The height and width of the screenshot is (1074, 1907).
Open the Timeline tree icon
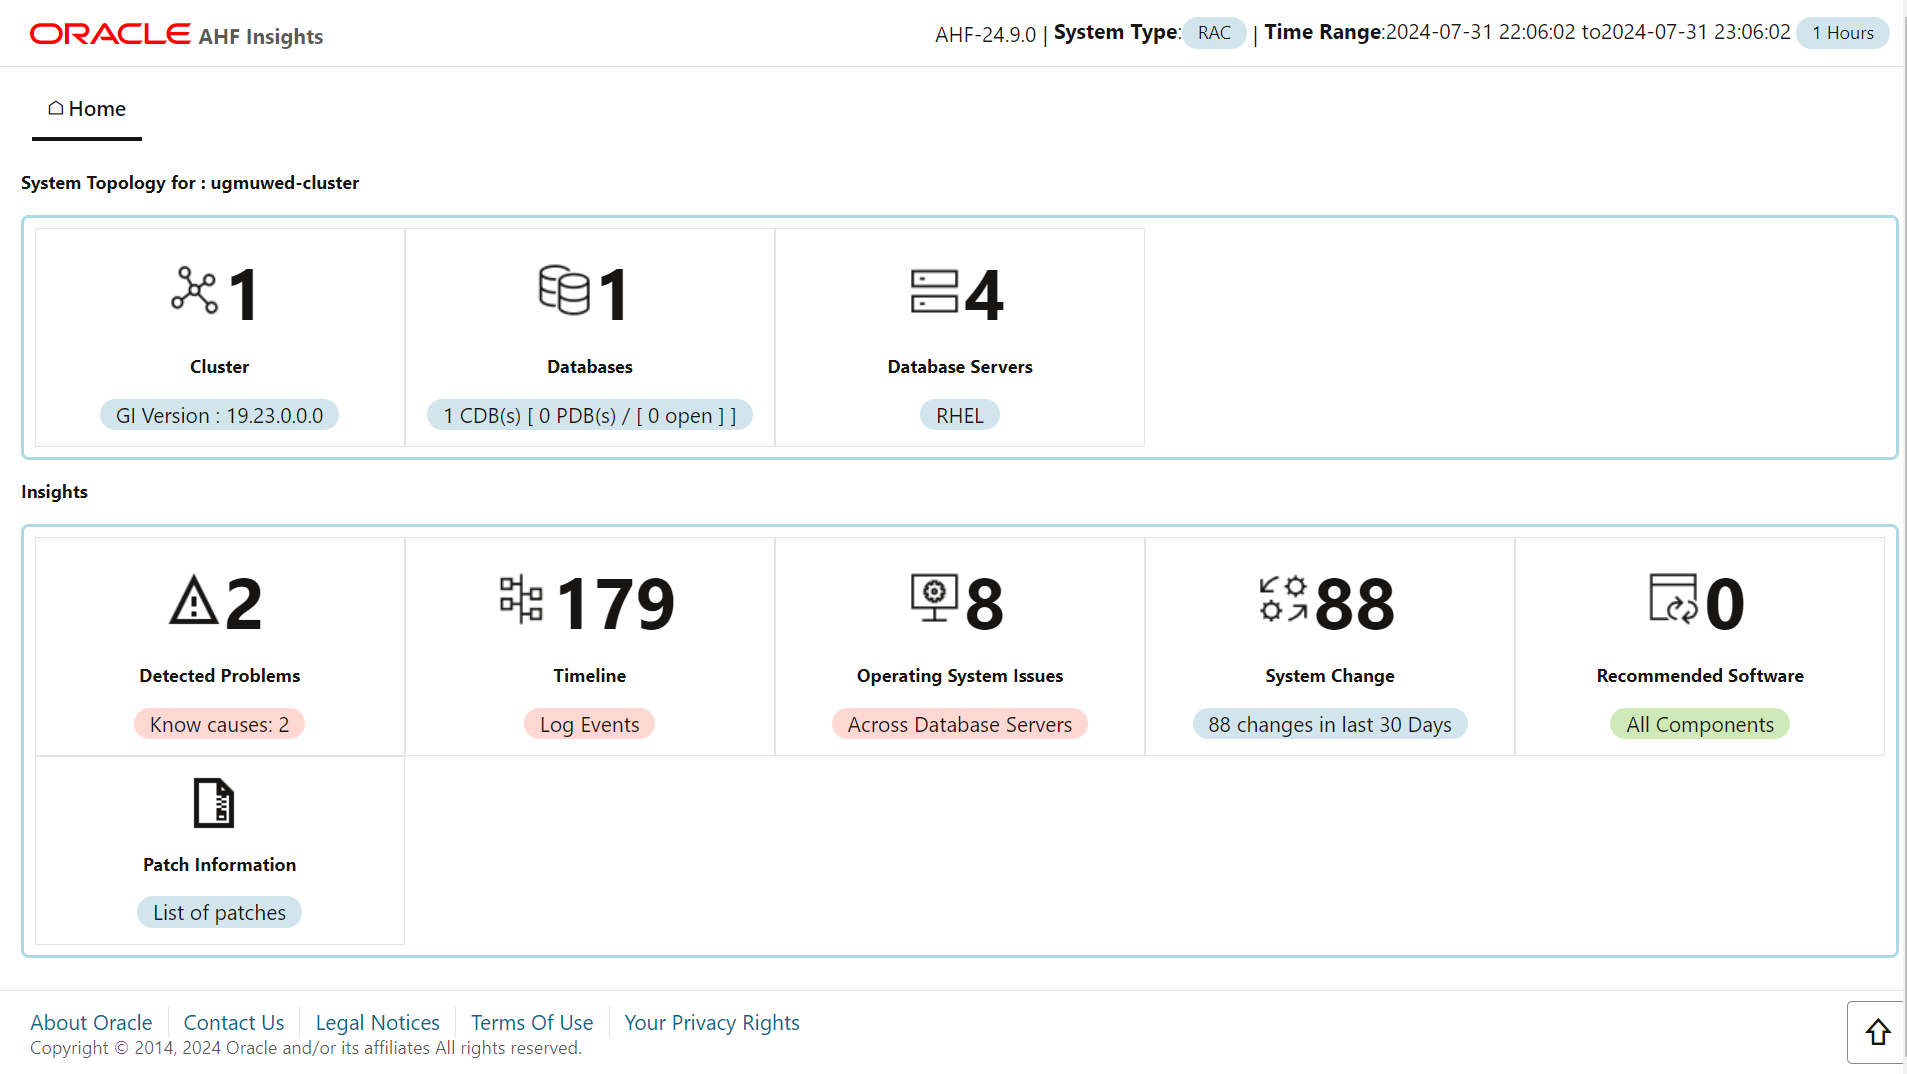pyautogui.click(x=521, y=600)
